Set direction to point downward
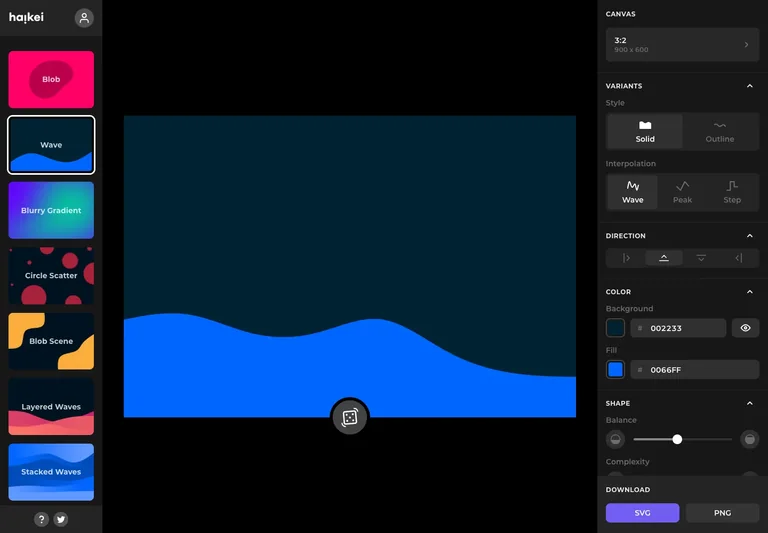 [x=701, y=258]
